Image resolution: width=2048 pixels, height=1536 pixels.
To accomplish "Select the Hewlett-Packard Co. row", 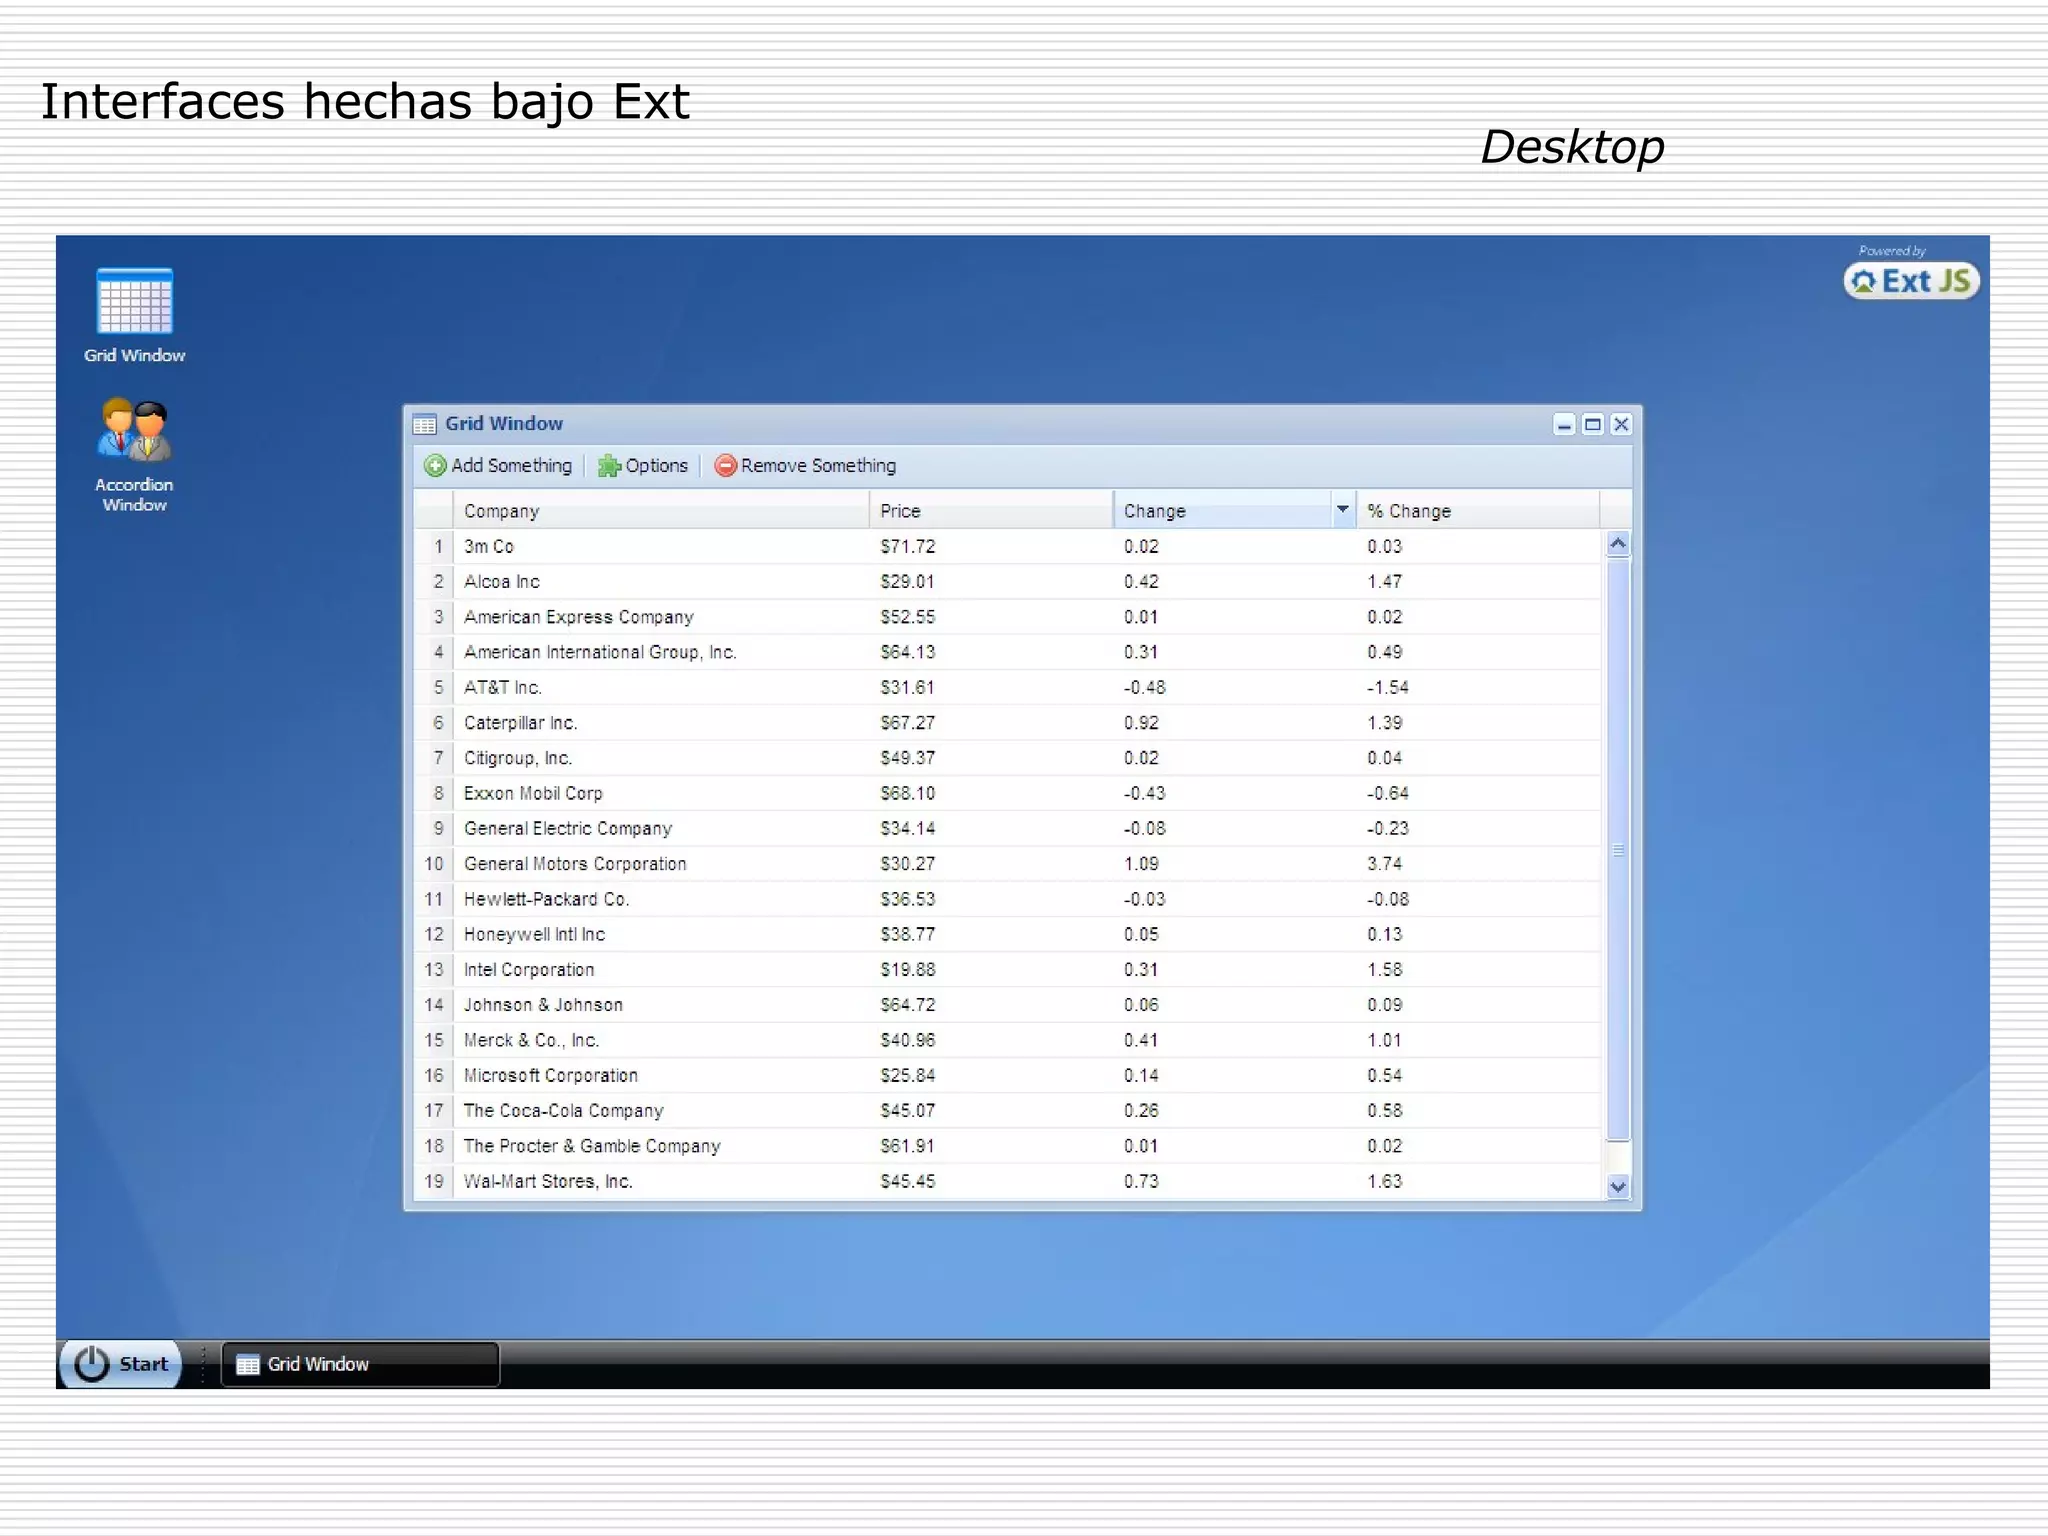I will coord(1007,899).
